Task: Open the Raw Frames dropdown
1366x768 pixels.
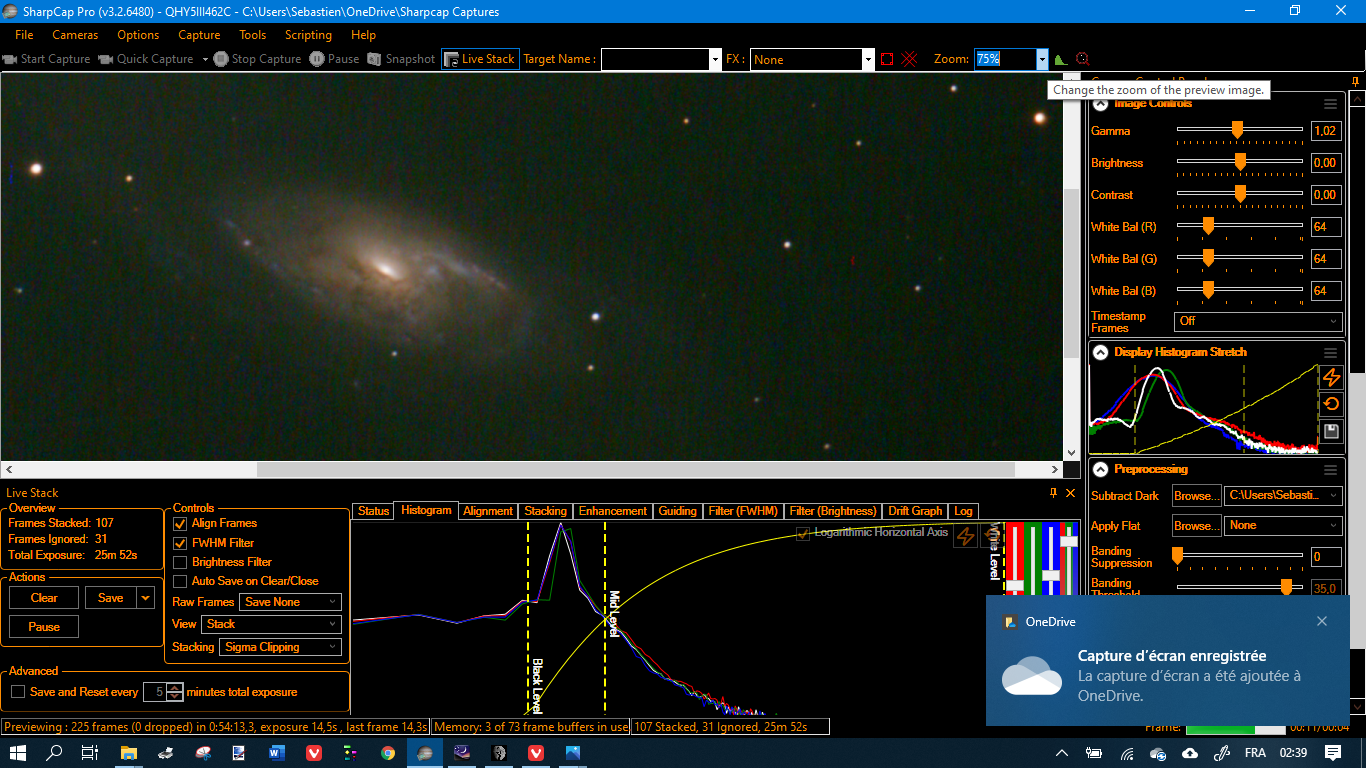Action: tap(290, 602)
